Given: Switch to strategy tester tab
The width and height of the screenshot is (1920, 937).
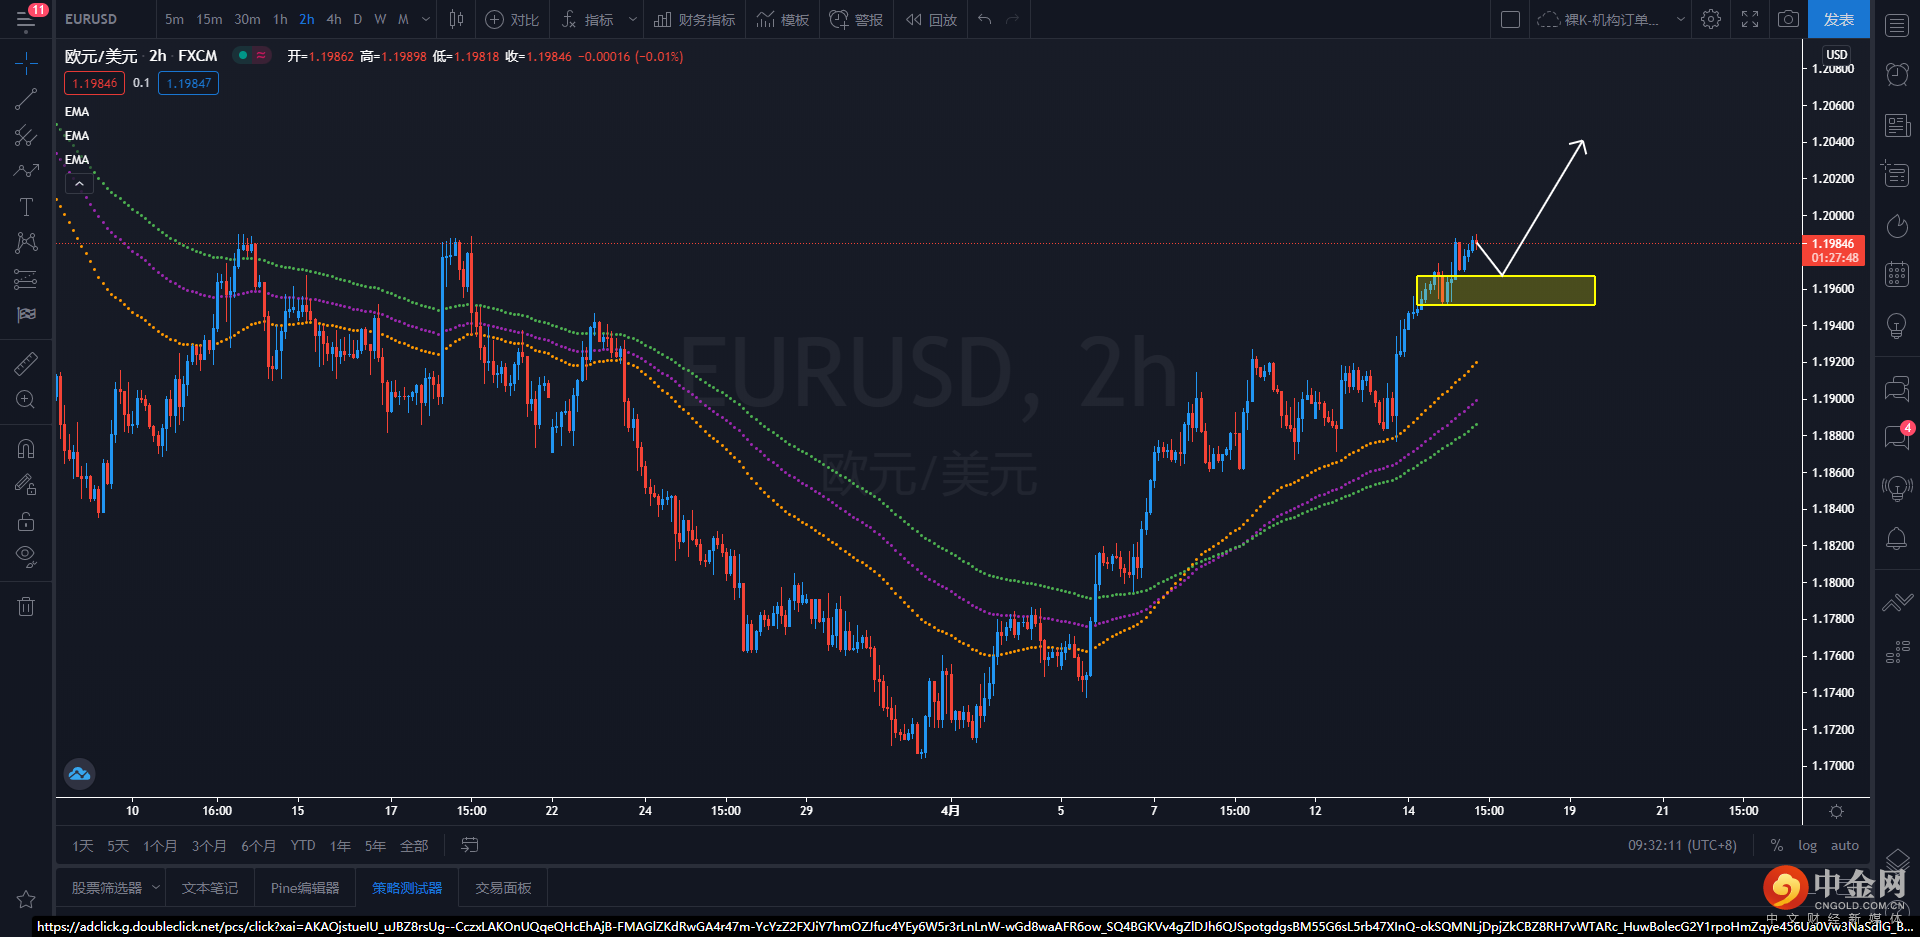Looking at the screenshot, I should (407, 888).
